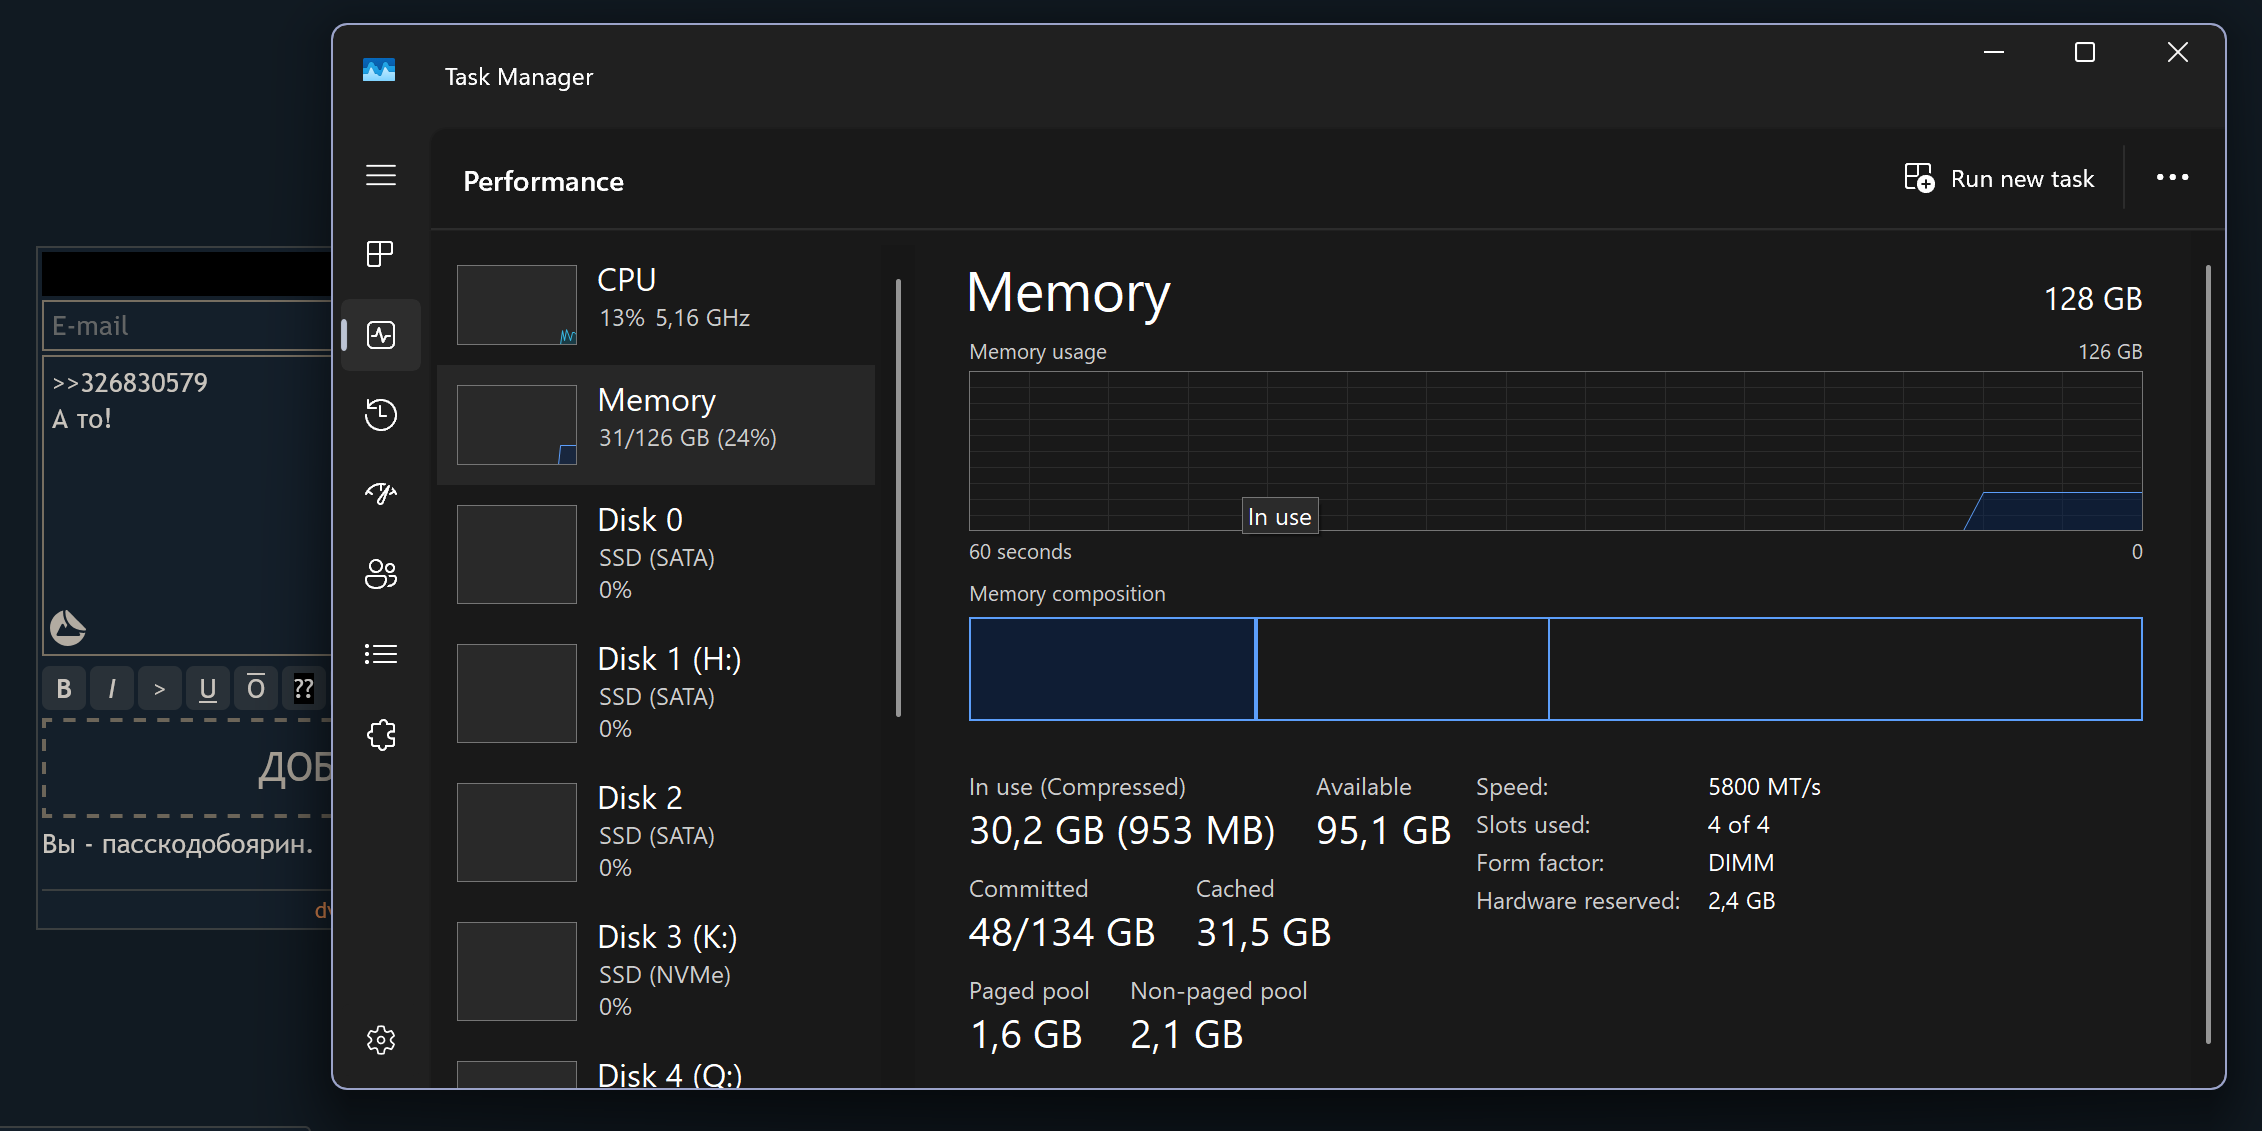Open Task Manager settings gear
This screenshot has height=1131, width=2262.
click(x=381, y=1040)
